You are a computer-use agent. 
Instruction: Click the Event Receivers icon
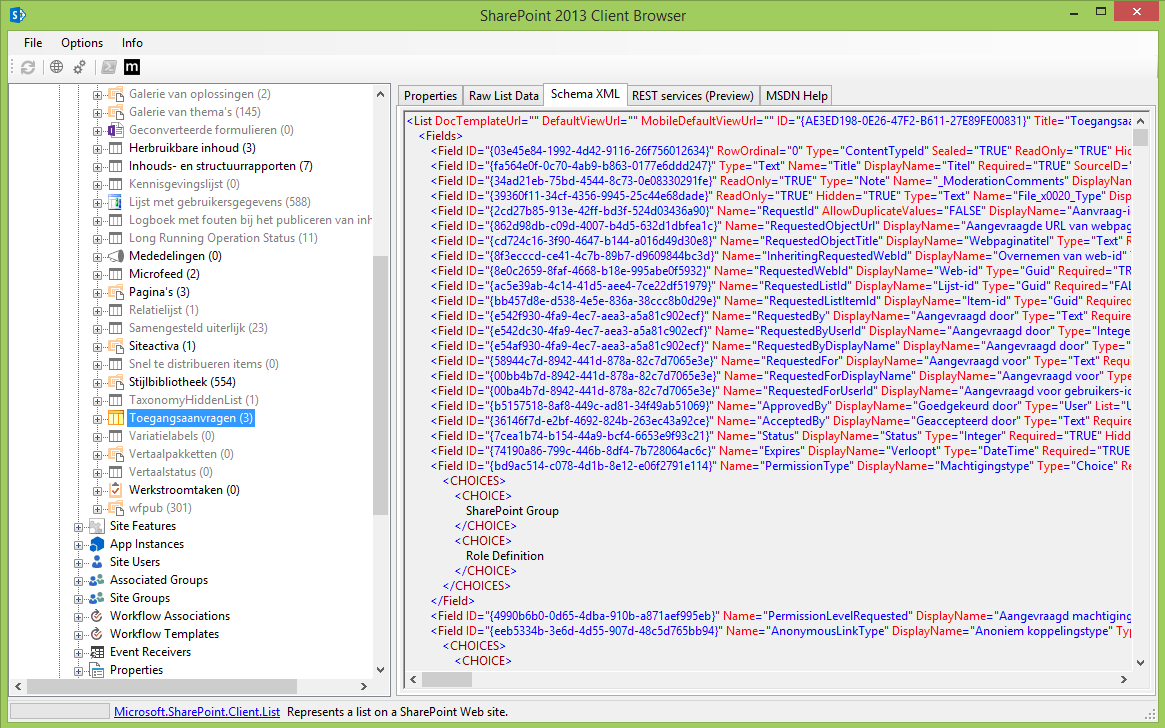click(x=98, y=651)
